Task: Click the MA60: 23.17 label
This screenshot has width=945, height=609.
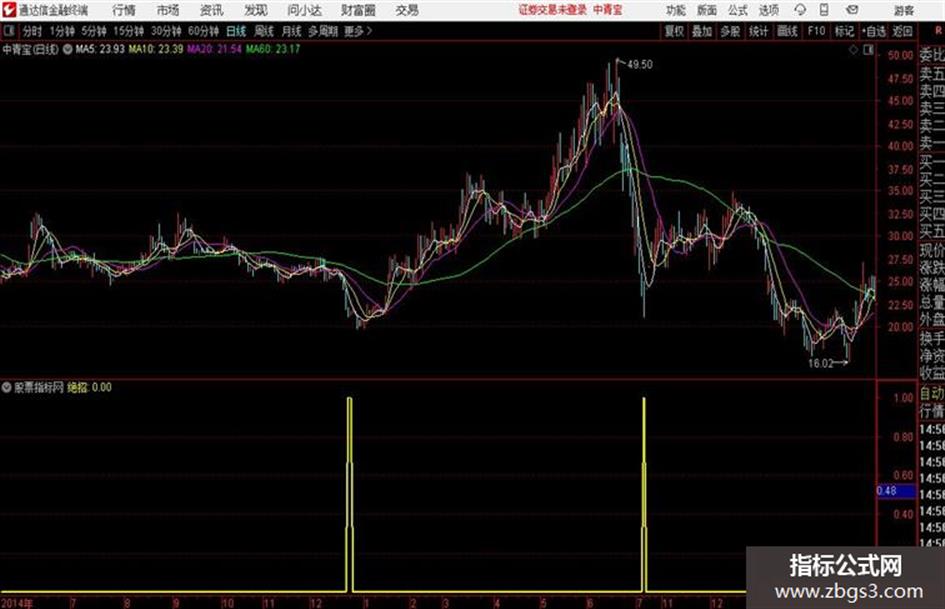Action: point(273,49)
